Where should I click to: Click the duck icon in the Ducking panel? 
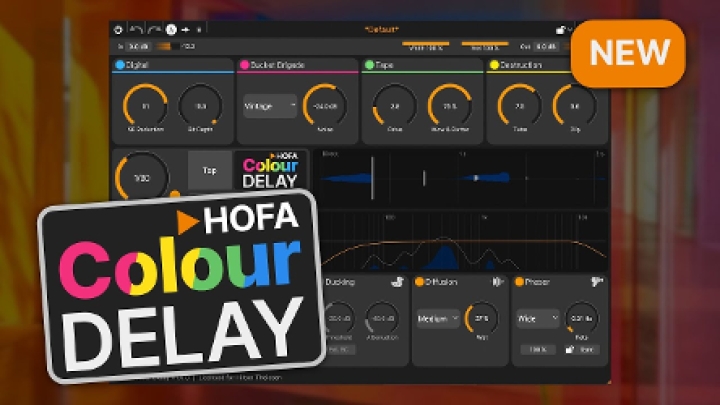point(397,281)
